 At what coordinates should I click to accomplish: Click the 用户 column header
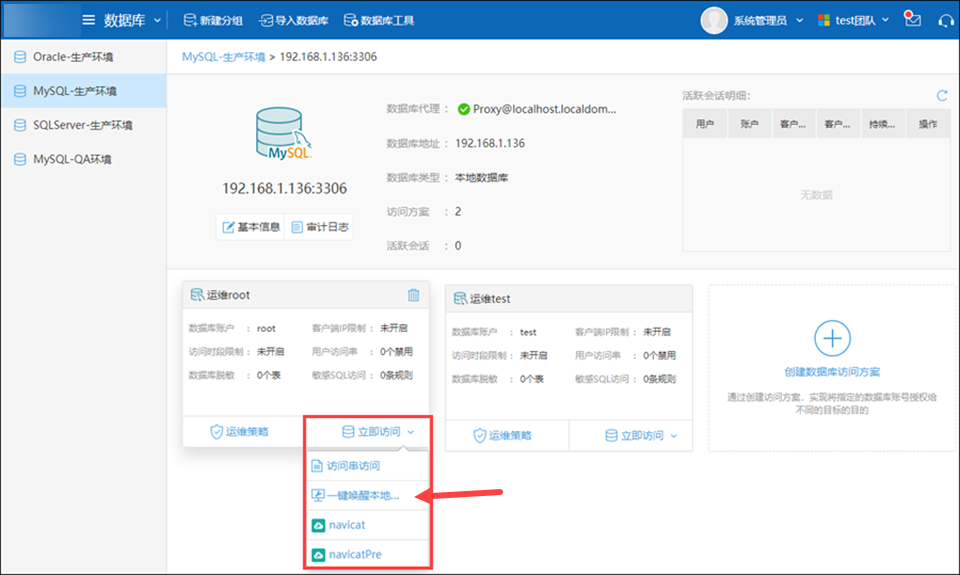(x=705, y=124)
